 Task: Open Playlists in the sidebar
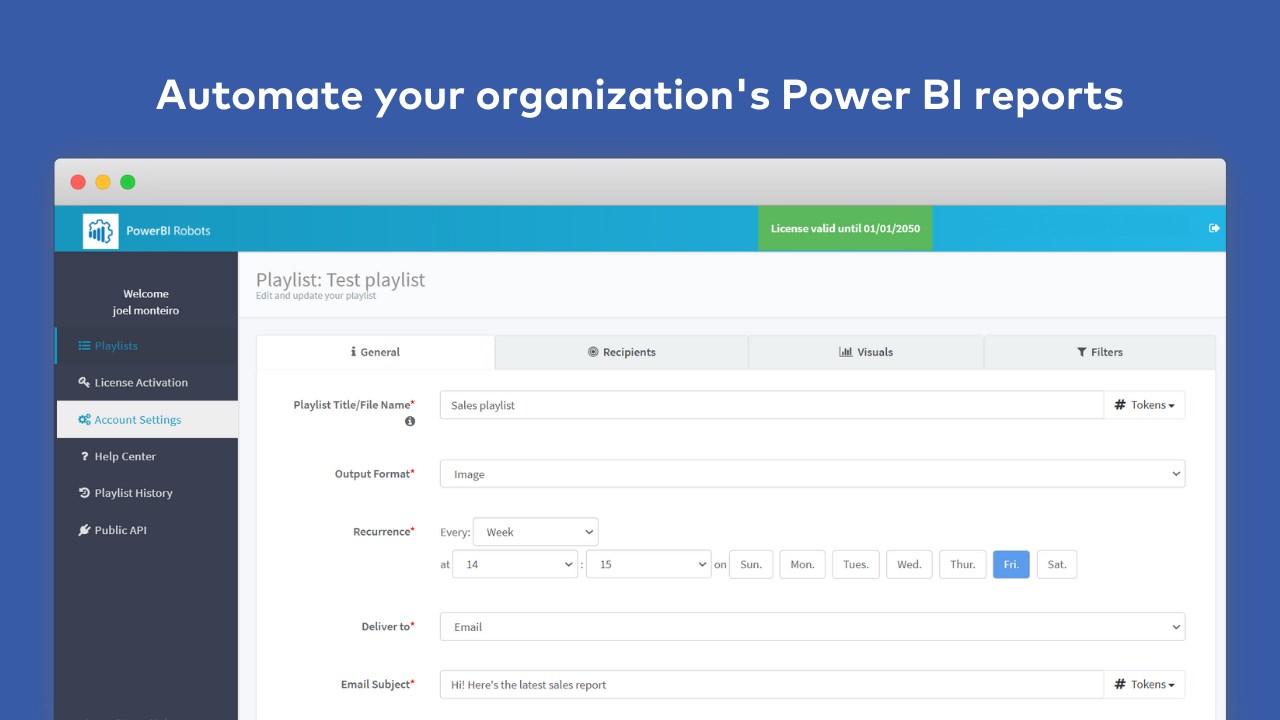point(147,346)
